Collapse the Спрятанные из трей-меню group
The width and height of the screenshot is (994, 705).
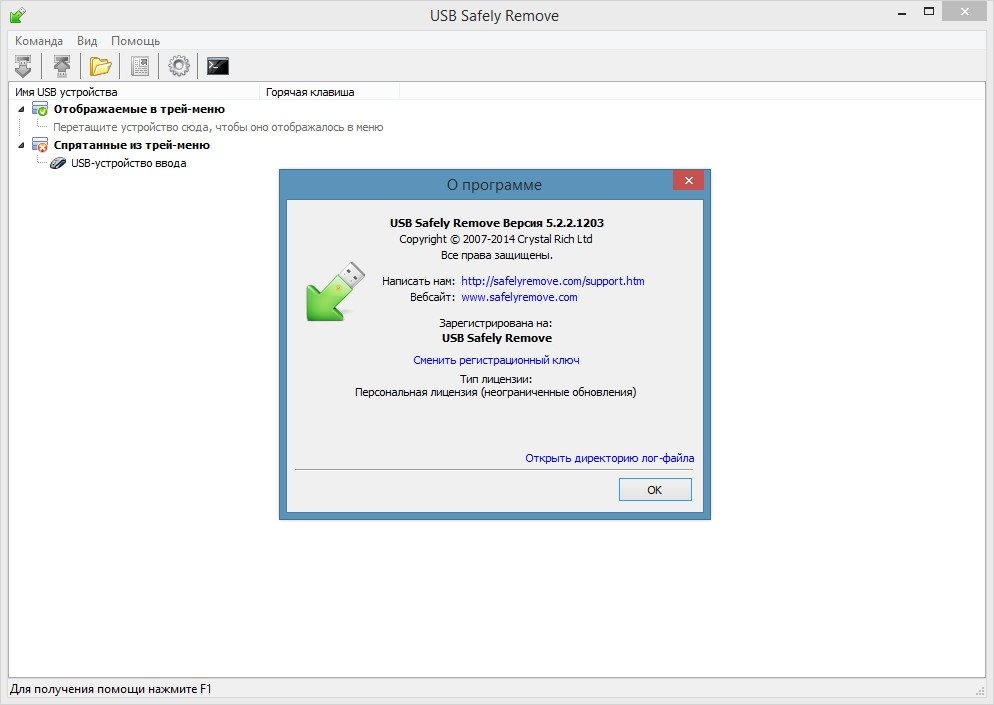(x=22, y=145)
